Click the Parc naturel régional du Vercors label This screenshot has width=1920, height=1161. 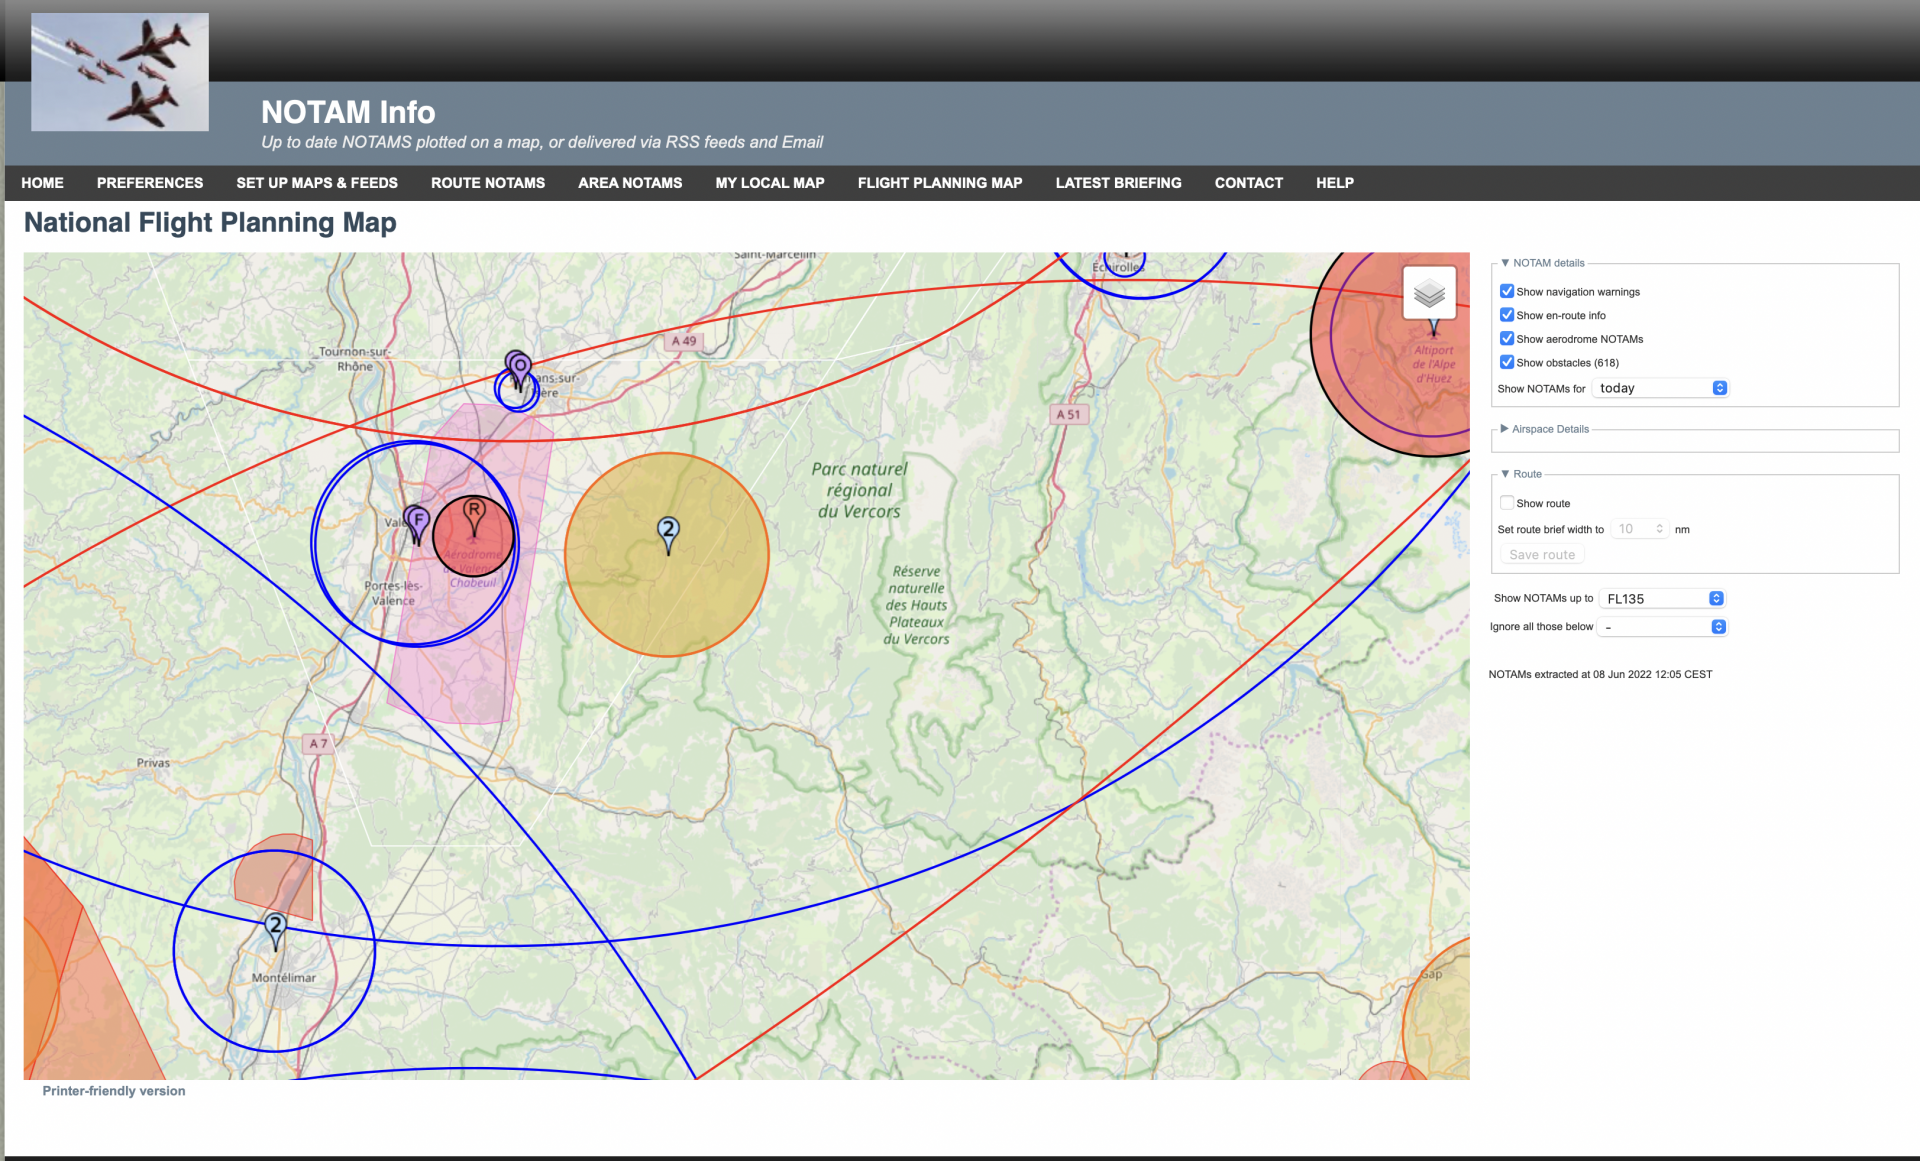pyautogui.click(x=859, y=490)
